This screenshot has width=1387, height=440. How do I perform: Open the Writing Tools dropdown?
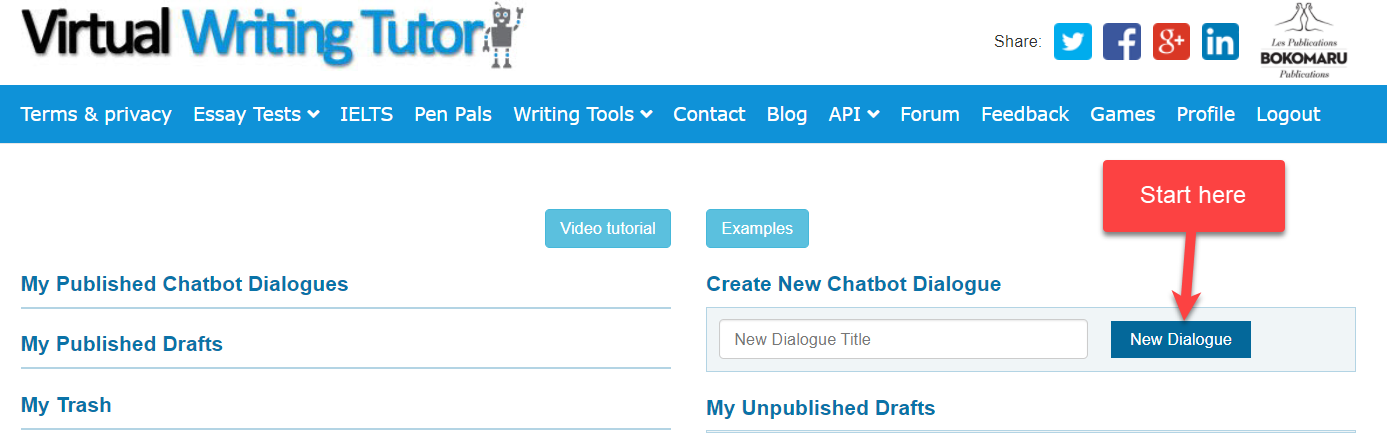pyautogui.click(x=582, y=114)
